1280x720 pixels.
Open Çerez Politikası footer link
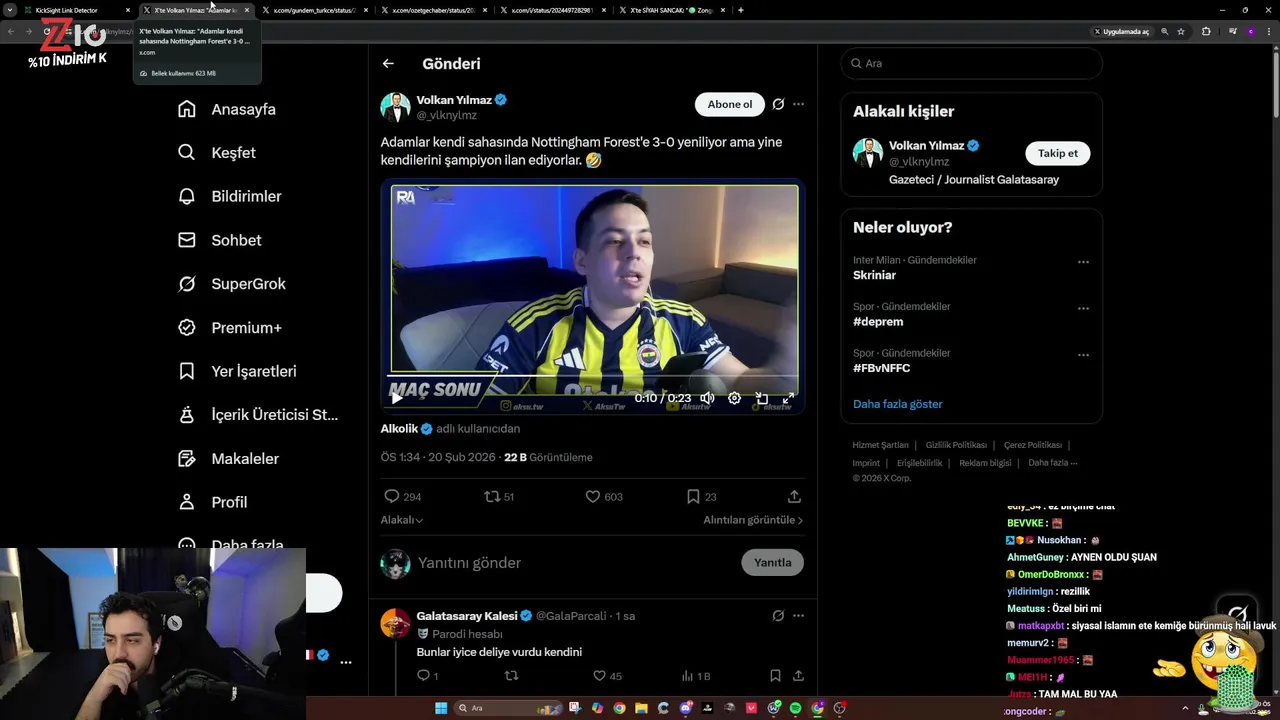click(x=1032, y=445)
